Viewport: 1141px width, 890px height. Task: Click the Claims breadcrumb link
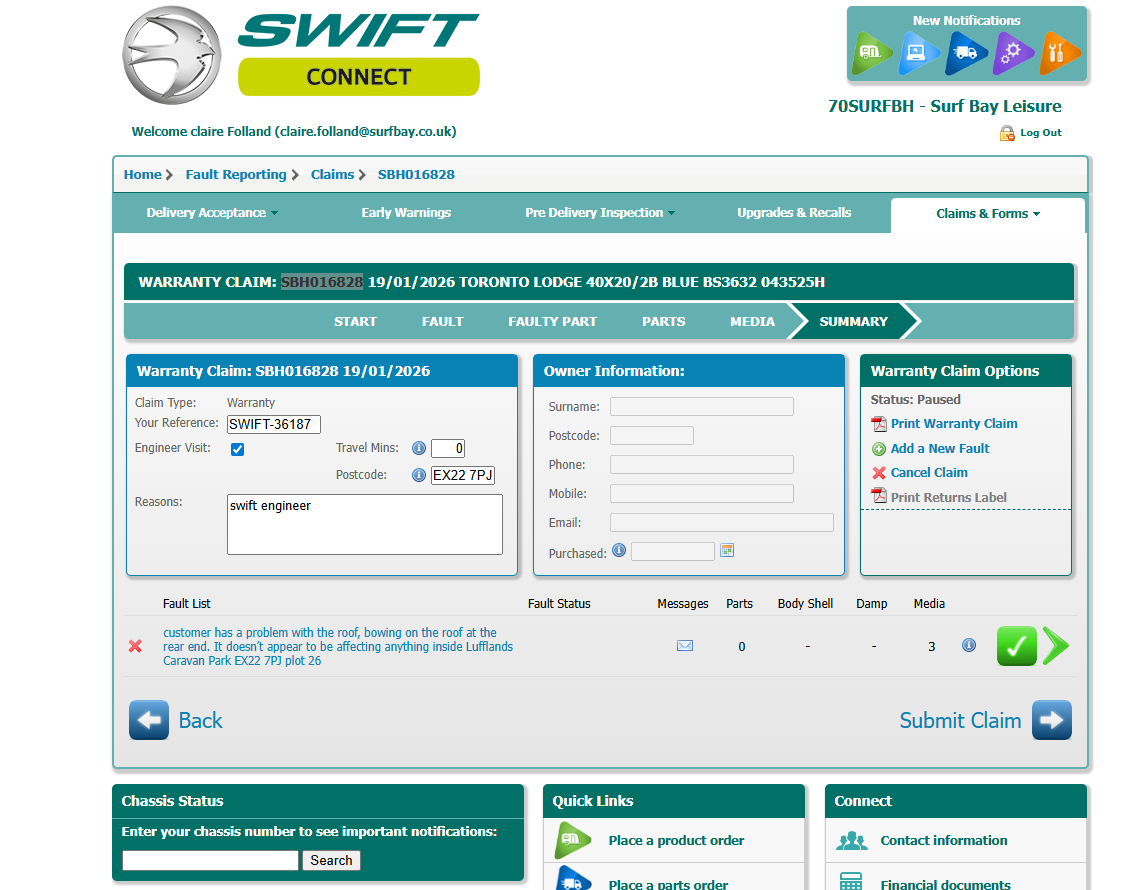(333, 175)
